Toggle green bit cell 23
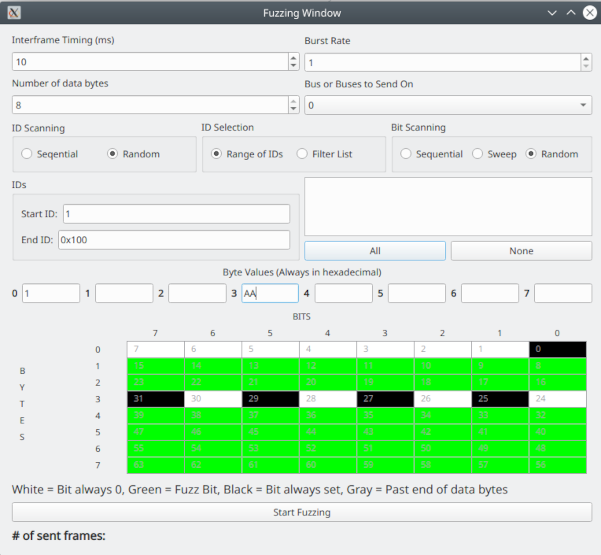Image resolution: width=601 pixels, height=555 pixels. (156, 383)
